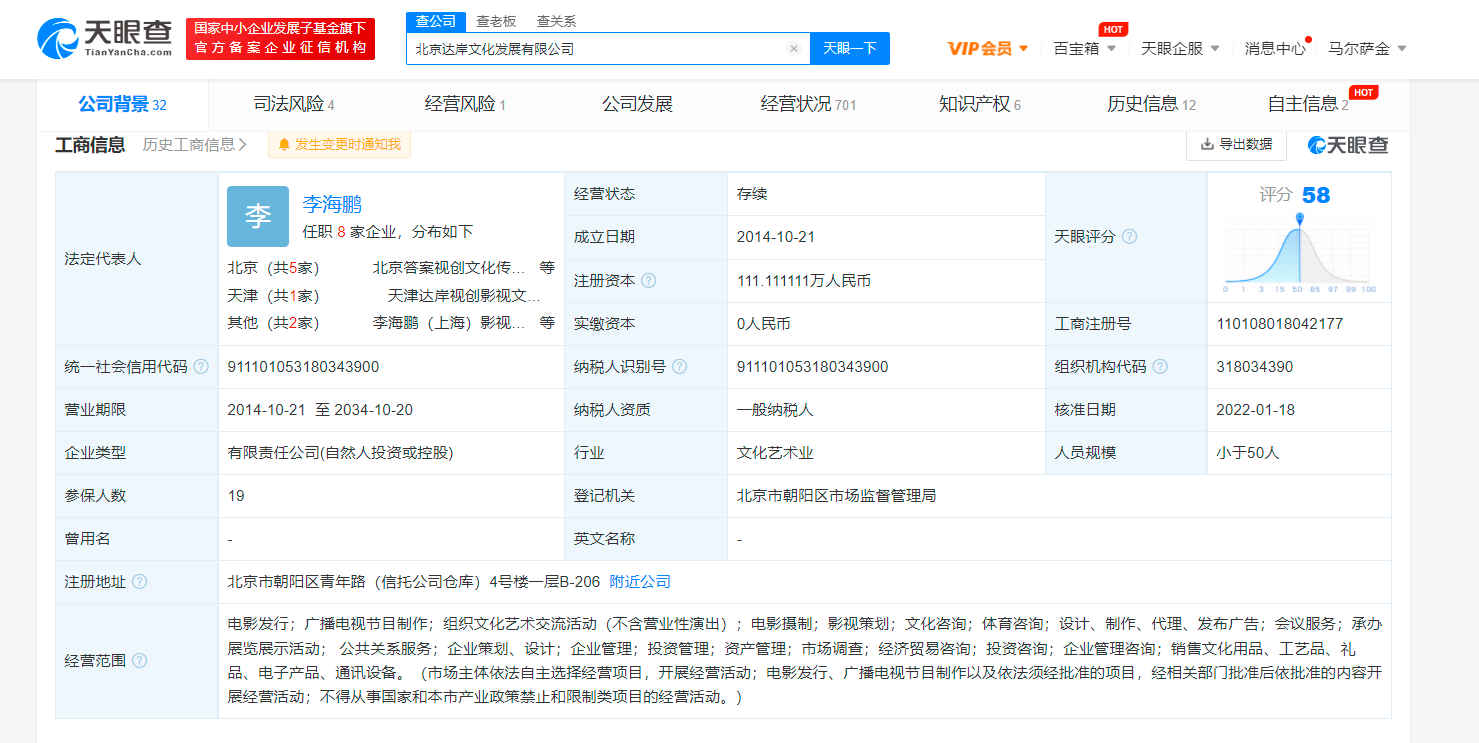Click 北京市朝阳区市场监督管理局 registration authority text
The image size is (1479, 743).
point(836,496)
